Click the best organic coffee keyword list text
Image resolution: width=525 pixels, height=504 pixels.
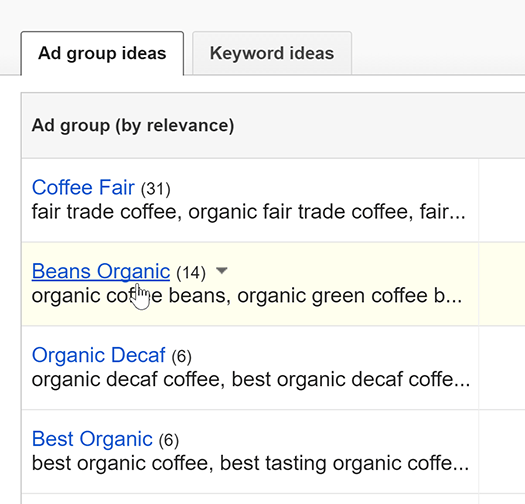(250, 463)
